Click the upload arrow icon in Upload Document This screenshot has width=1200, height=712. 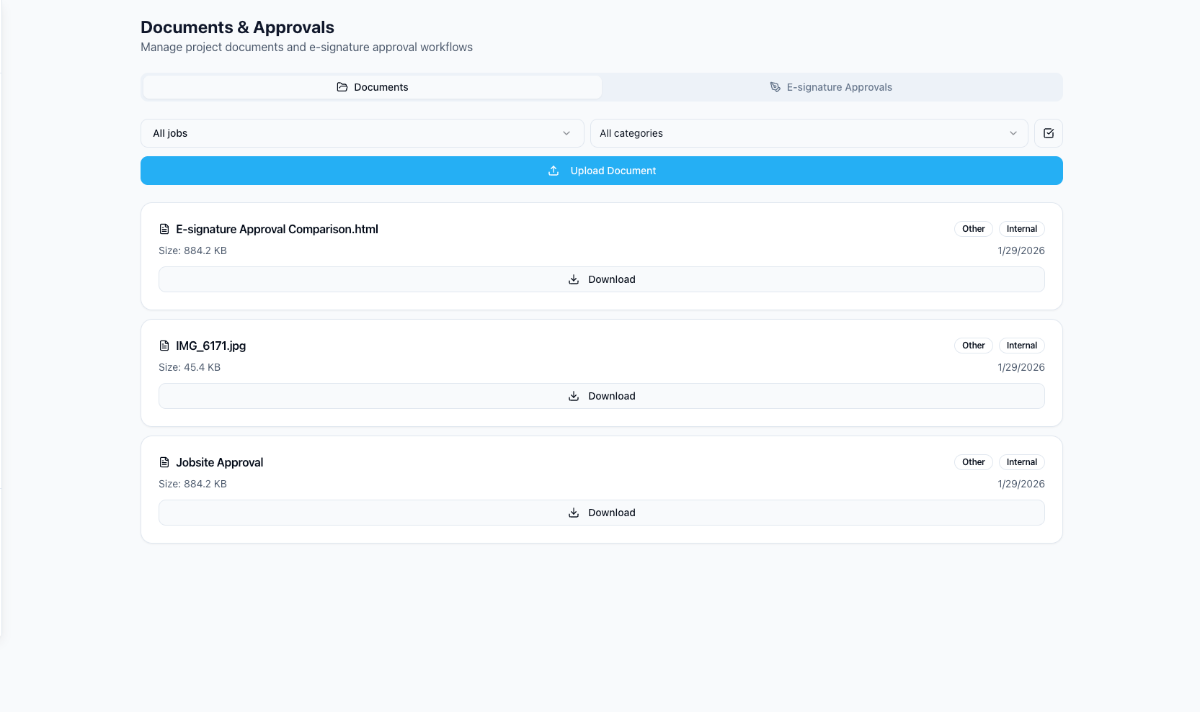click(554, 170)
